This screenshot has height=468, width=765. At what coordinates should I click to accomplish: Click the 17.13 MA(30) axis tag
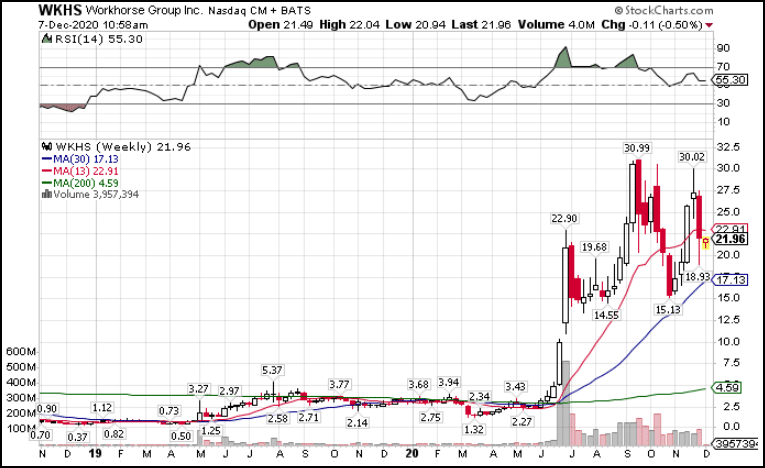730,280
